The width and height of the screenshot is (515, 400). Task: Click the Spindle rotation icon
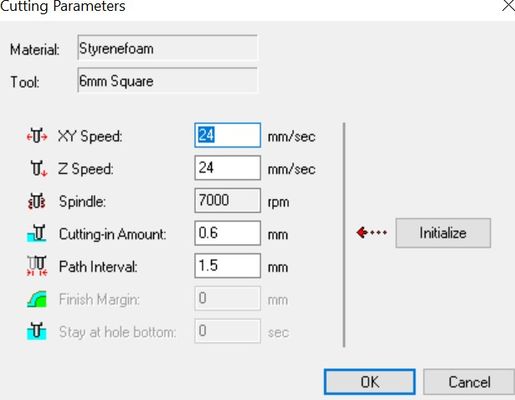pos(37,201)
